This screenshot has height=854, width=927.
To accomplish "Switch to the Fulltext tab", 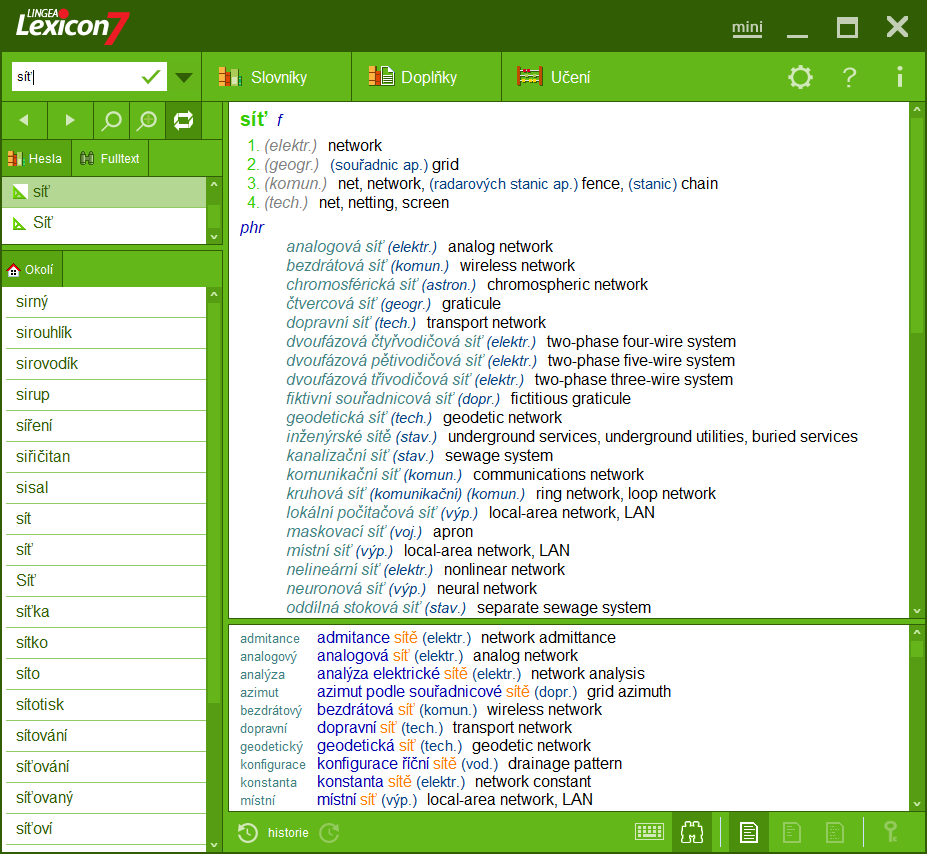I will coord(110,158).
